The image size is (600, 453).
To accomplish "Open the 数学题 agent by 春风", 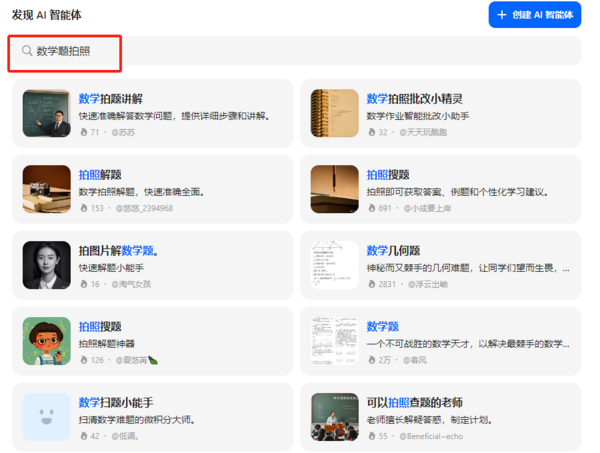I will [440, 341].
